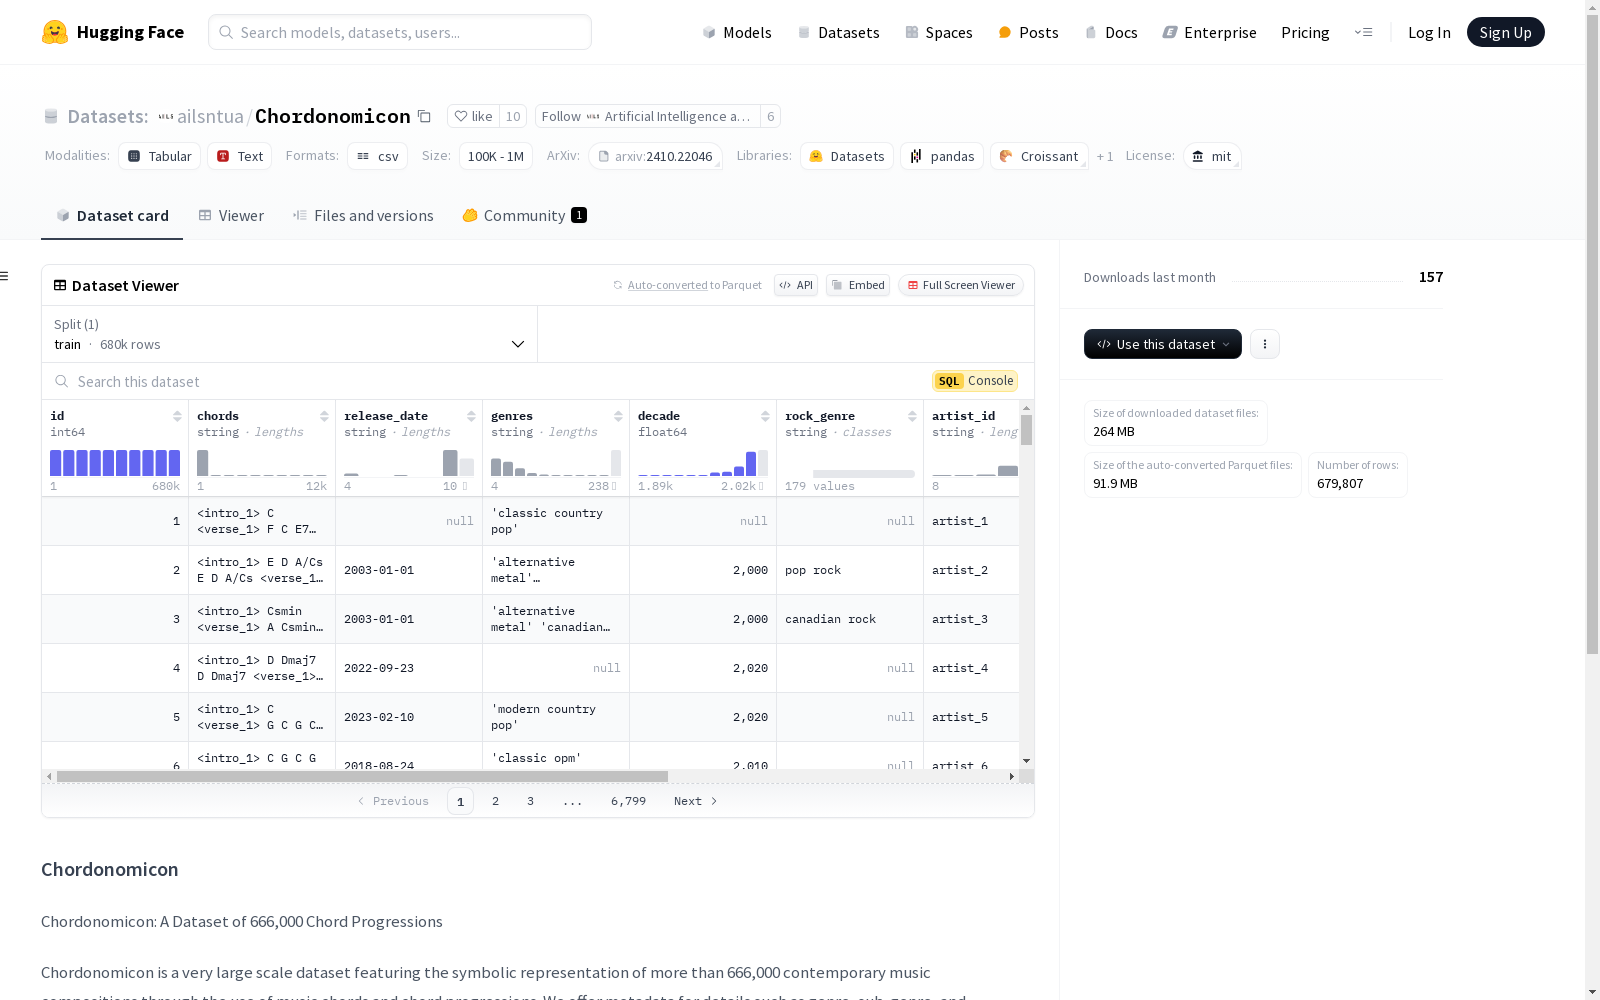Switch to the Viewer tab
This screenshot has width=1600, height=1000.
pyautogui.click(x=231, y=216)
